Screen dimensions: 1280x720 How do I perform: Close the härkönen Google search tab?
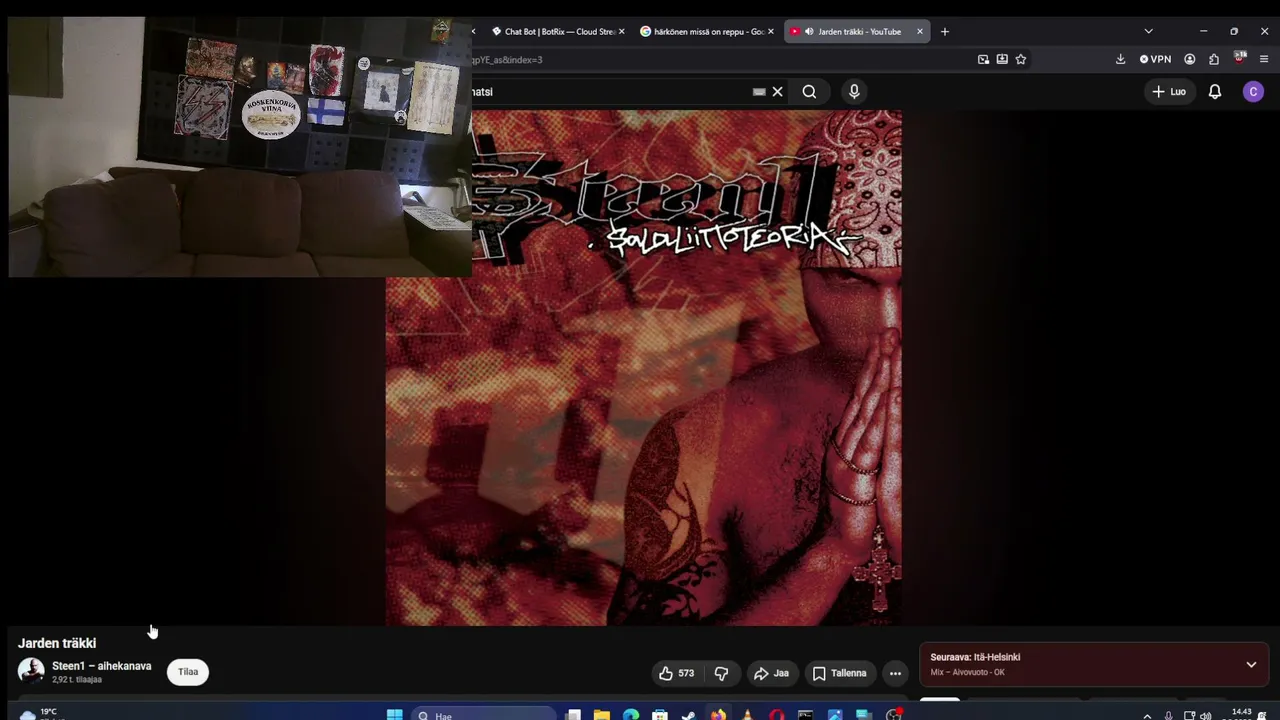coord(771,32)
